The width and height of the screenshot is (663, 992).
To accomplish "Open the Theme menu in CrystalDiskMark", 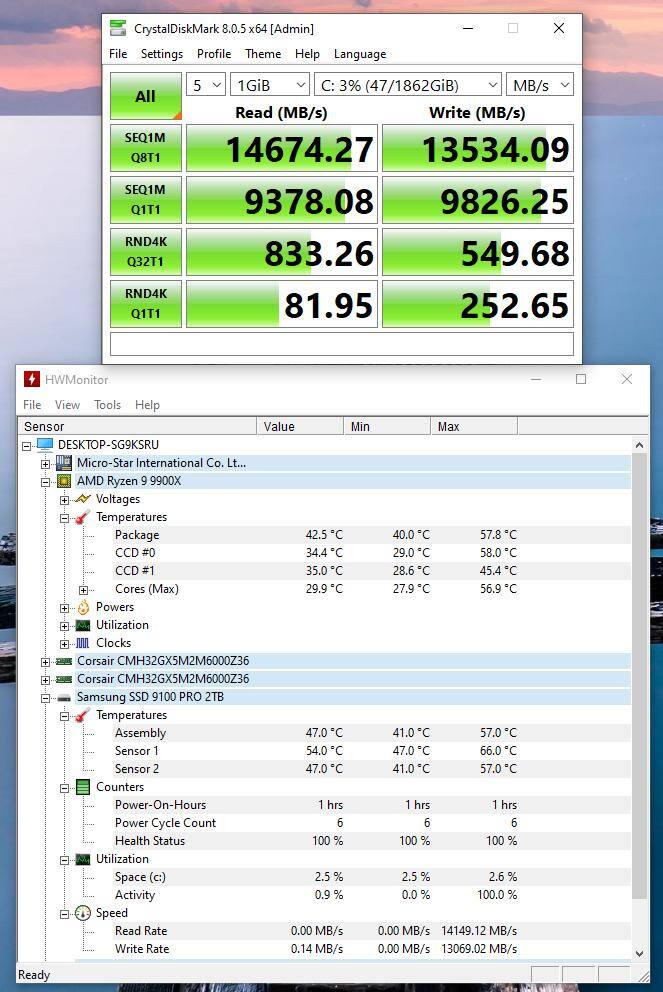I will click(x=263, y=54).
